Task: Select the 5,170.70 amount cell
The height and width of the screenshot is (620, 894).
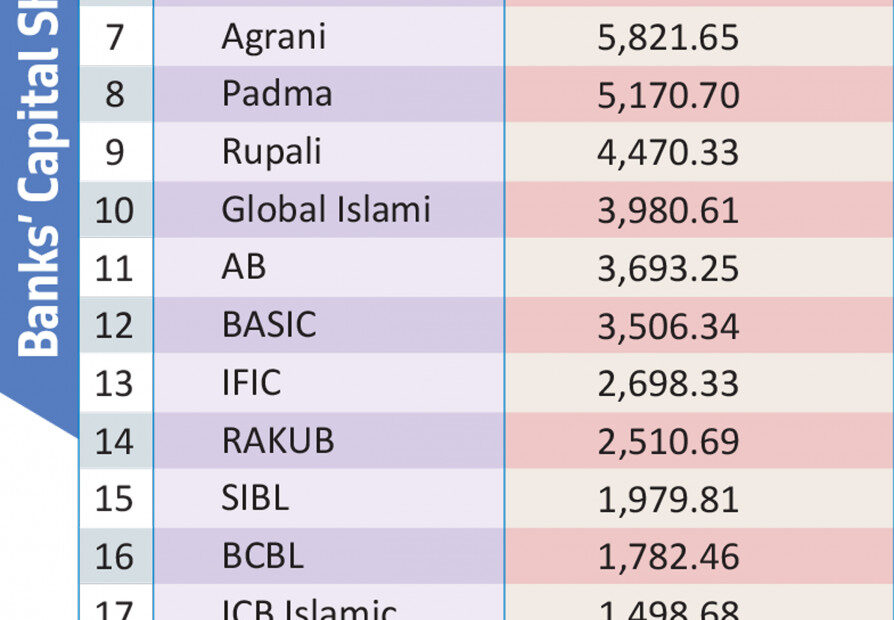Action: pos(668,96)
